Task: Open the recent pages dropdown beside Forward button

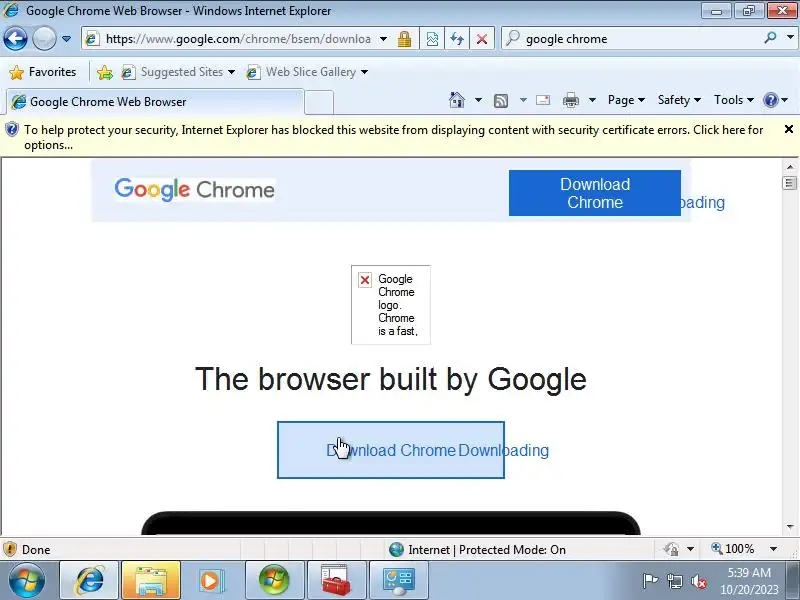Action: point(66,39)
